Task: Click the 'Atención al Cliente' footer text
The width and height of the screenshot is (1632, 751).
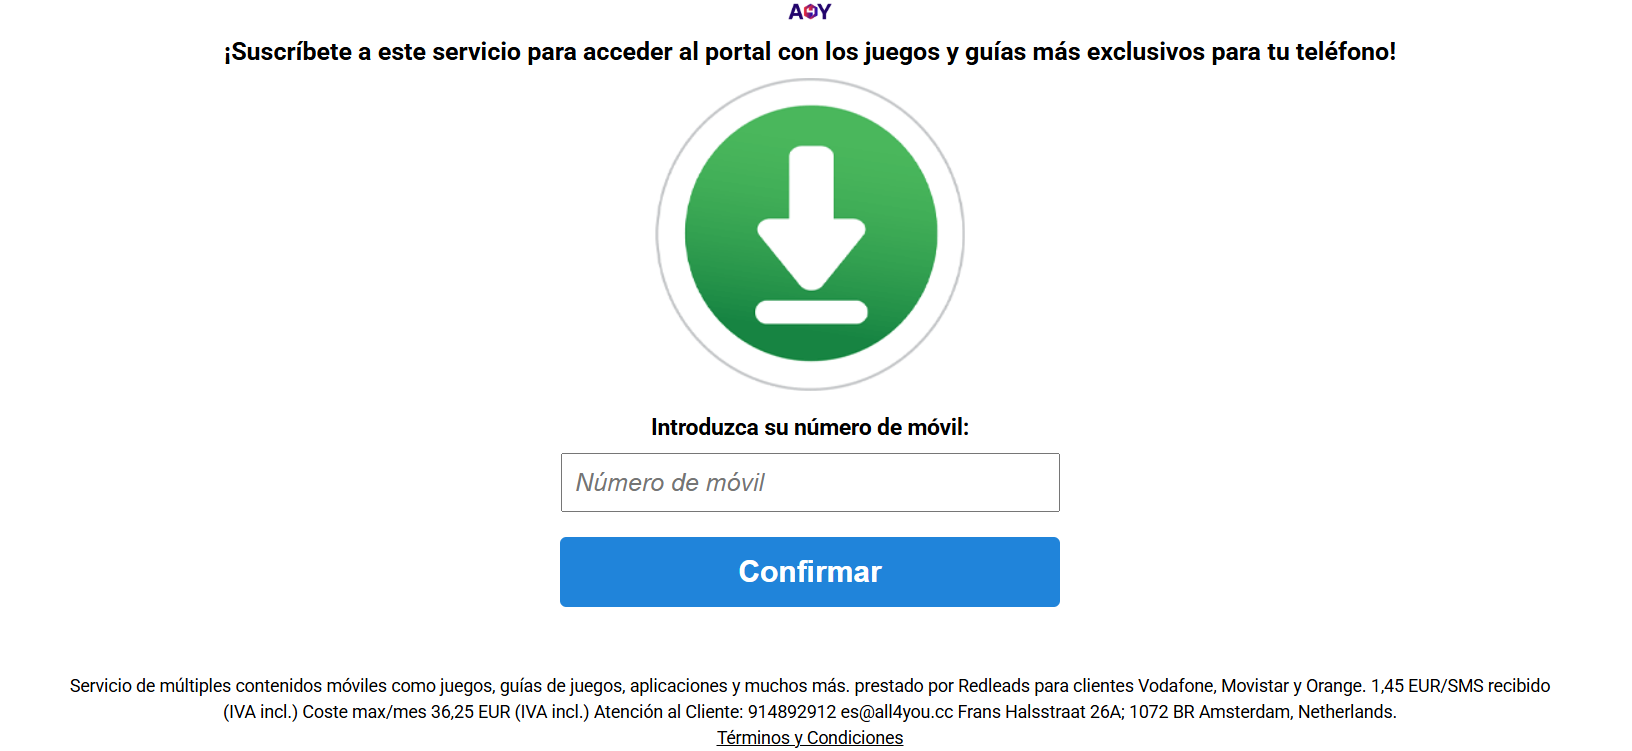Action: pos(668,712)
